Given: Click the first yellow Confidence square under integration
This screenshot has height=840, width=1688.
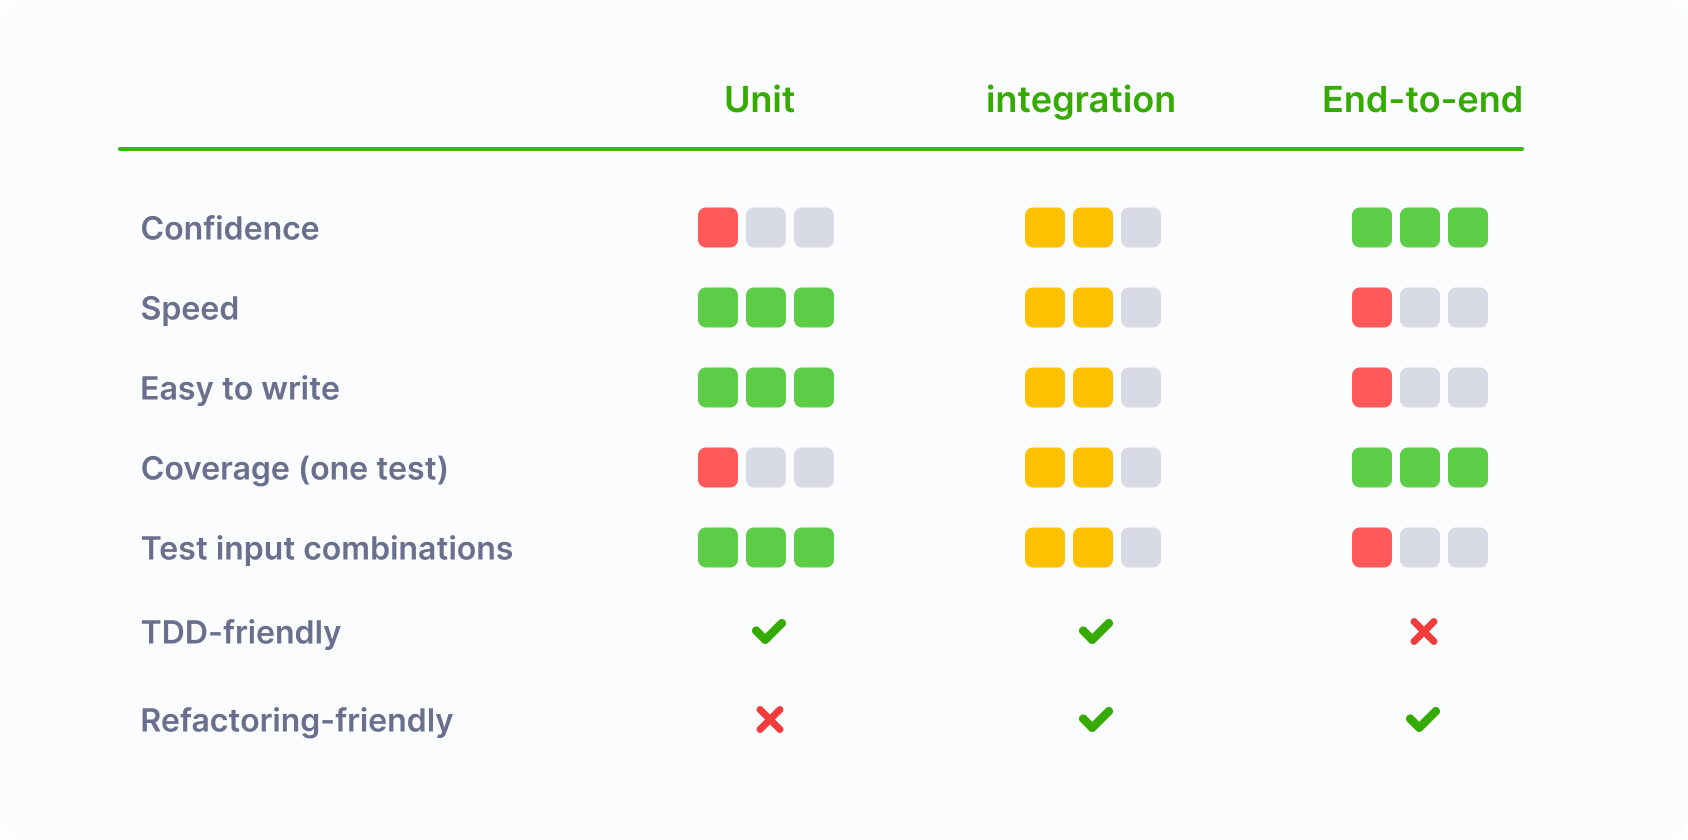Looking at the screenshot, I should (x=1045, y=227).
